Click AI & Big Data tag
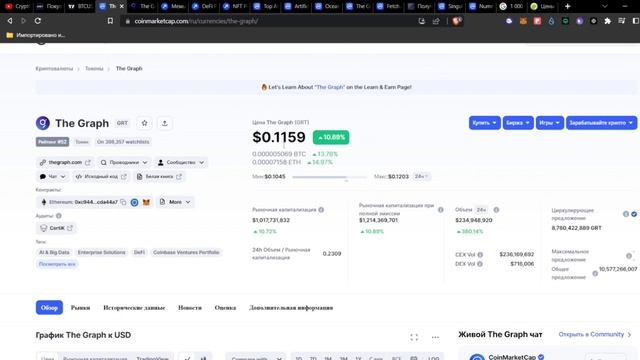 point(54,253)
